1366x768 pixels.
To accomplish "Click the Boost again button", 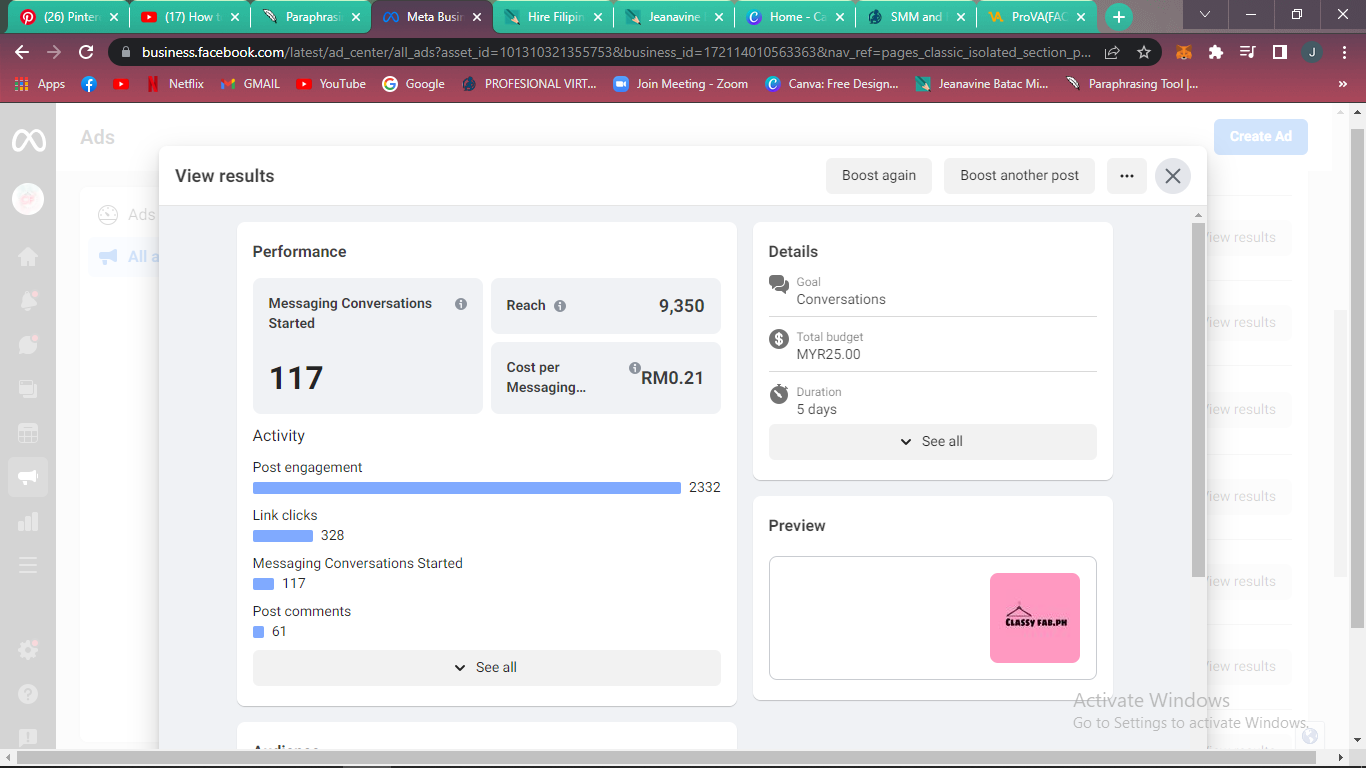I will (879, 176).
